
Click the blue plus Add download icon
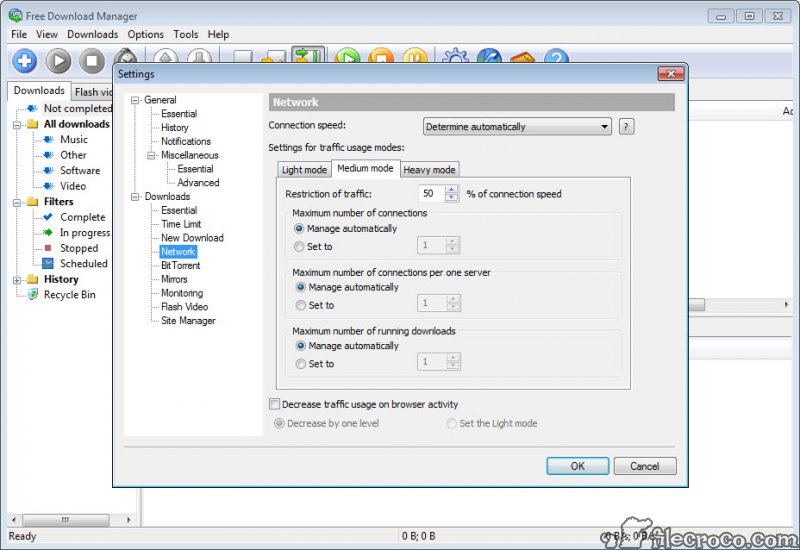tap(24, 61)
